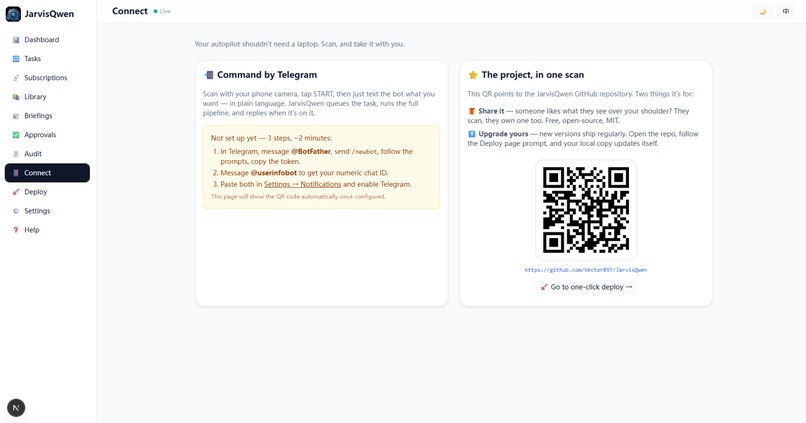Click the Telegram phone icon in card heading
806x423 pixels.
point(209,75)
